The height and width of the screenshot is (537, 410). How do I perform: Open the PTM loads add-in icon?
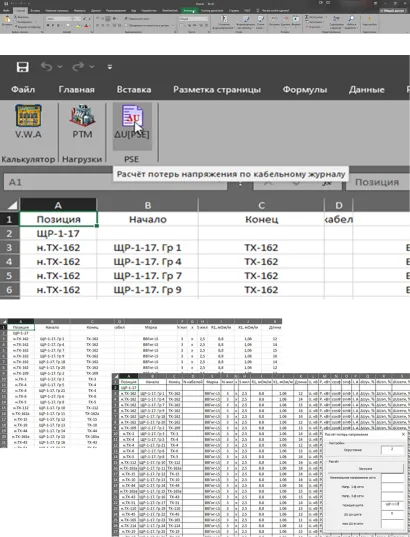click(82, 122)
